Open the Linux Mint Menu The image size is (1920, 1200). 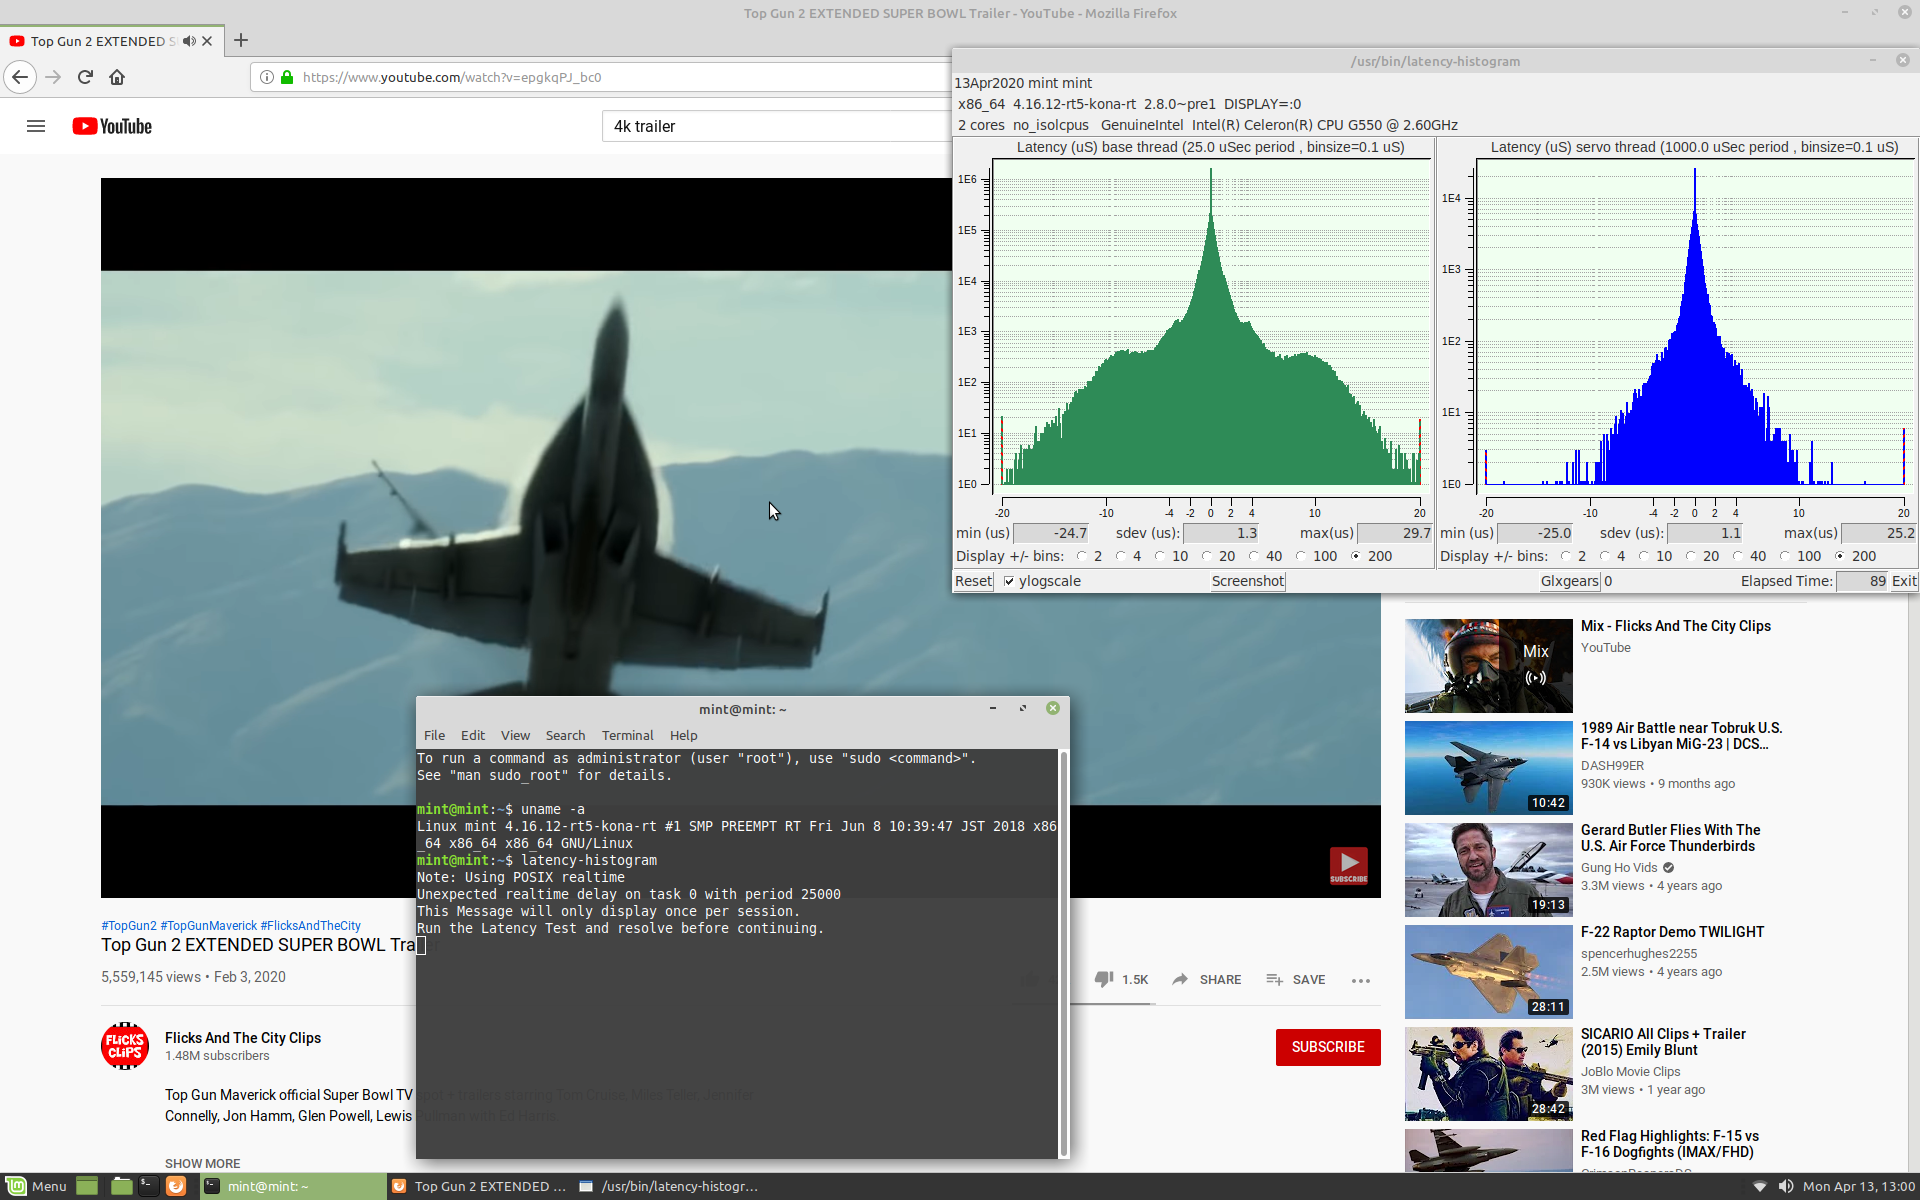(x=36, y=1186)
